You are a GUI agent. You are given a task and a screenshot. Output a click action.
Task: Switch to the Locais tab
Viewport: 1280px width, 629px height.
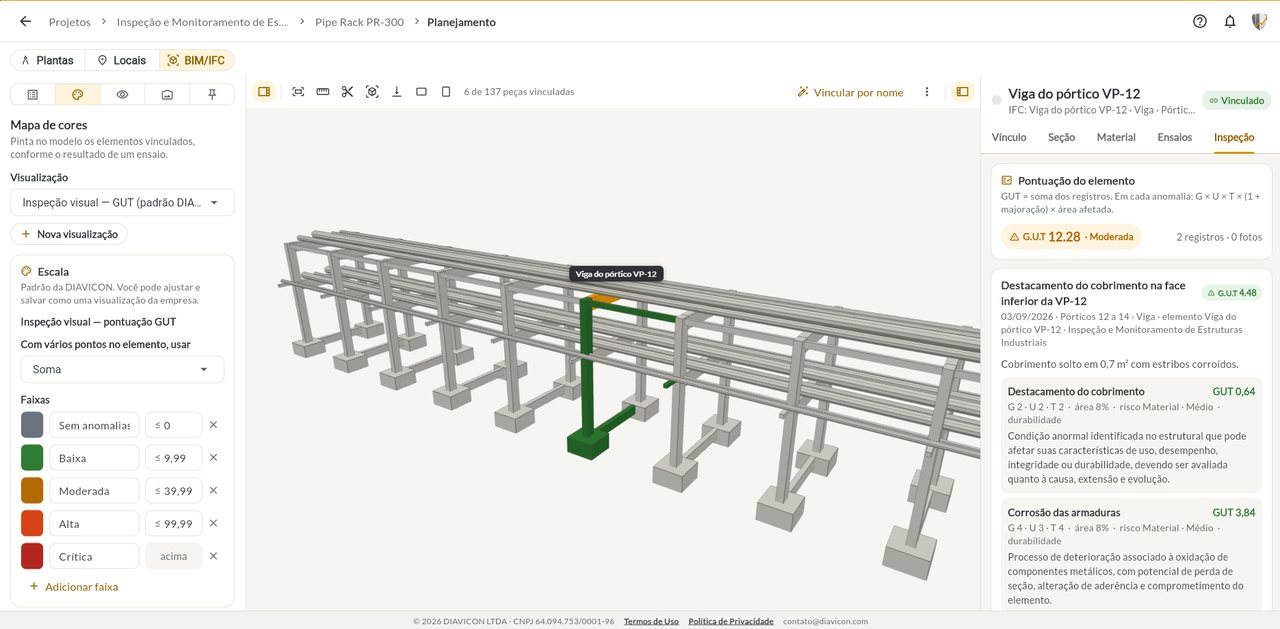[x=122, y=60]
